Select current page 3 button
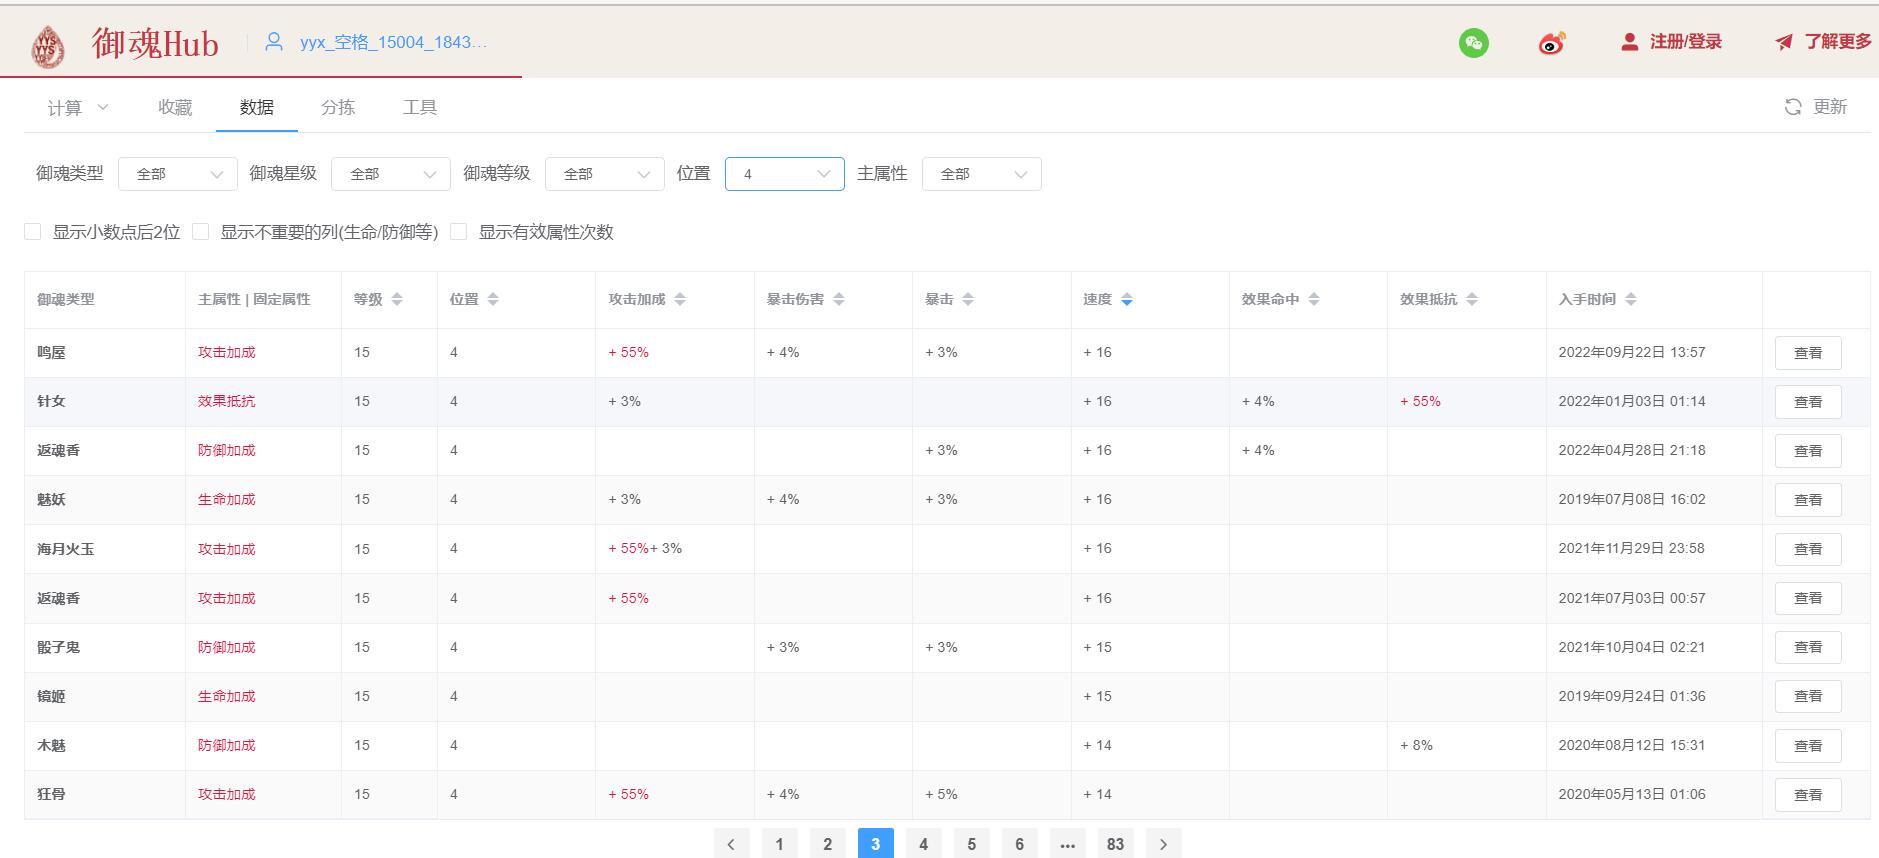 click(x=875, y=844)
